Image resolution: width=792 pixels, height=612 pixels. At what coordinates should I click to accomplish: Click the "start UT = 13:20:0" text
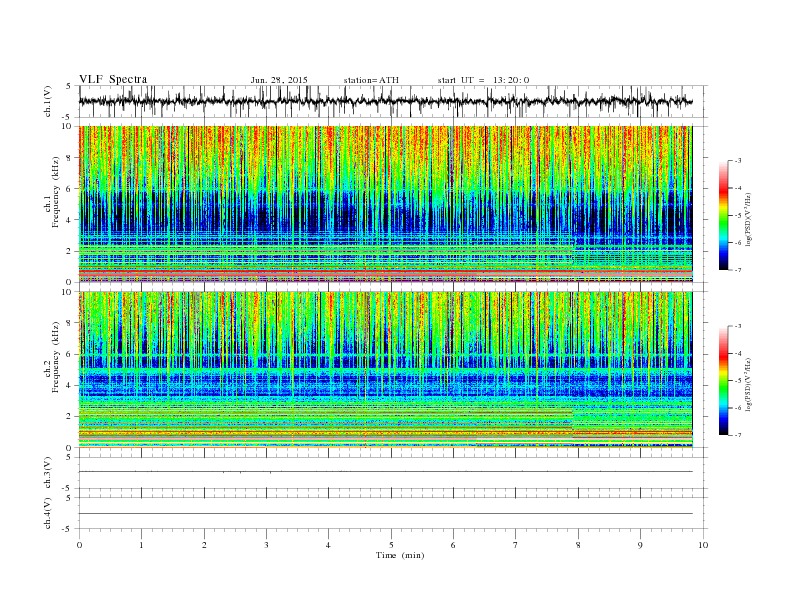tap(483, 80)
